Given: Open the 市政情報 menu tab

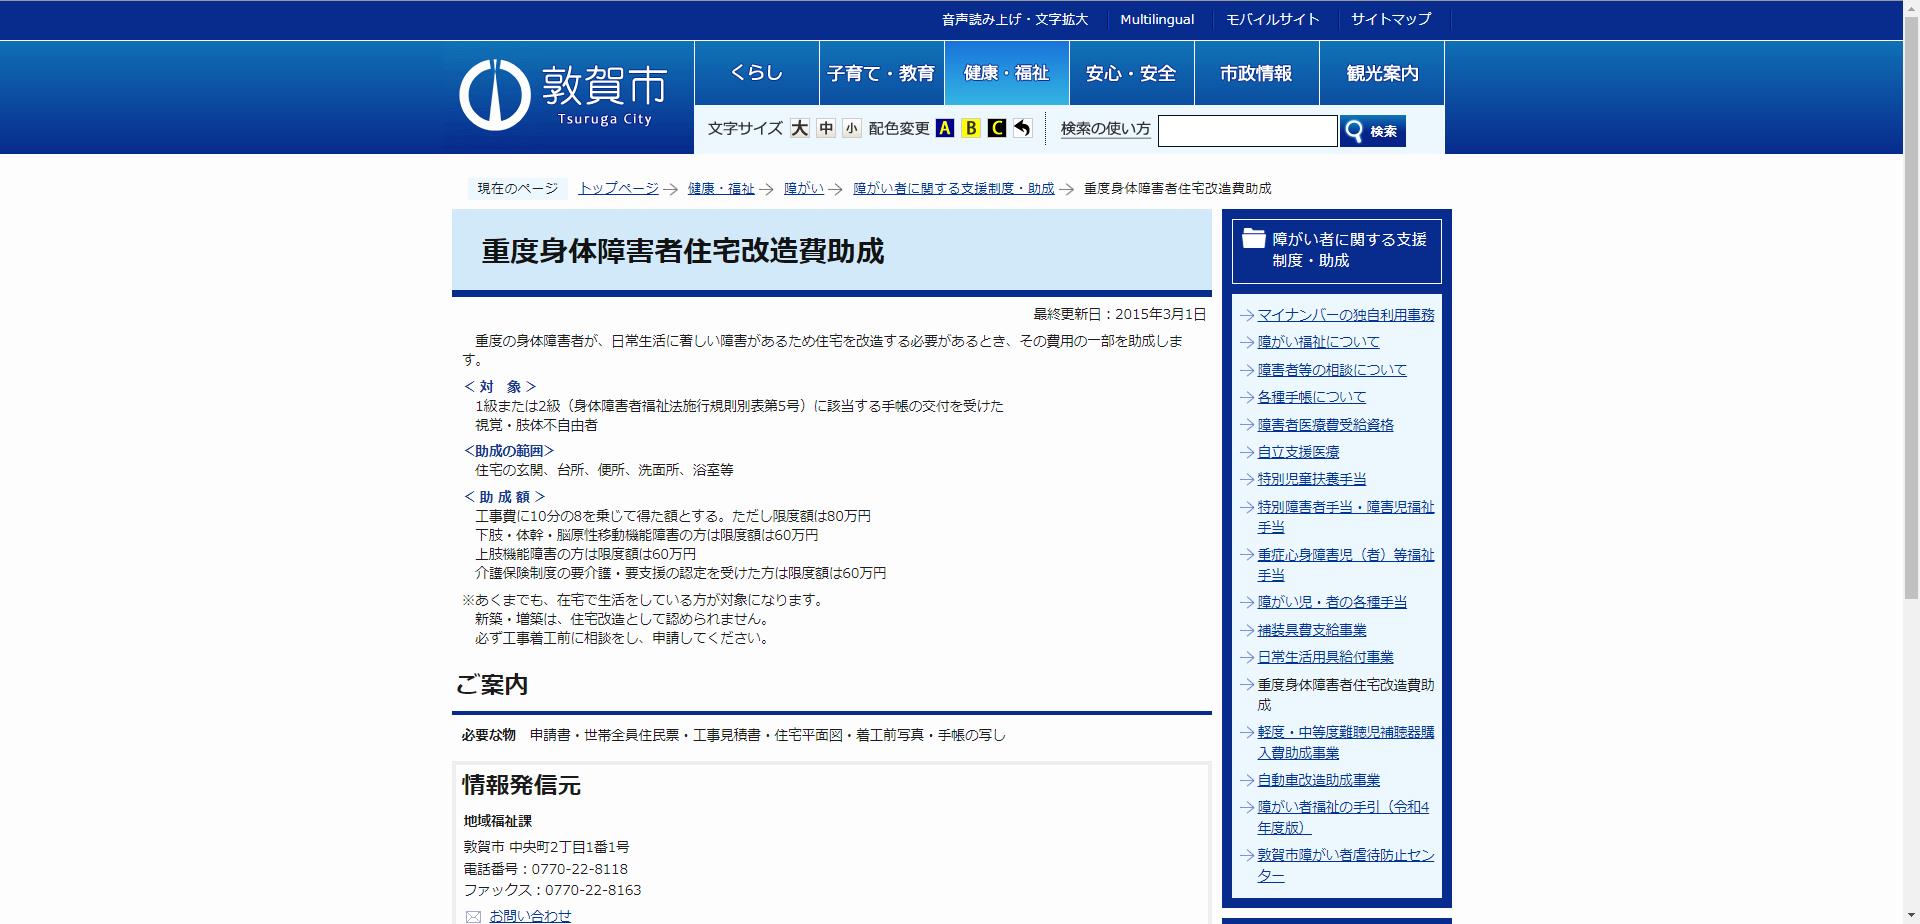Looking at the screenshot, I should click(1256, 73).
